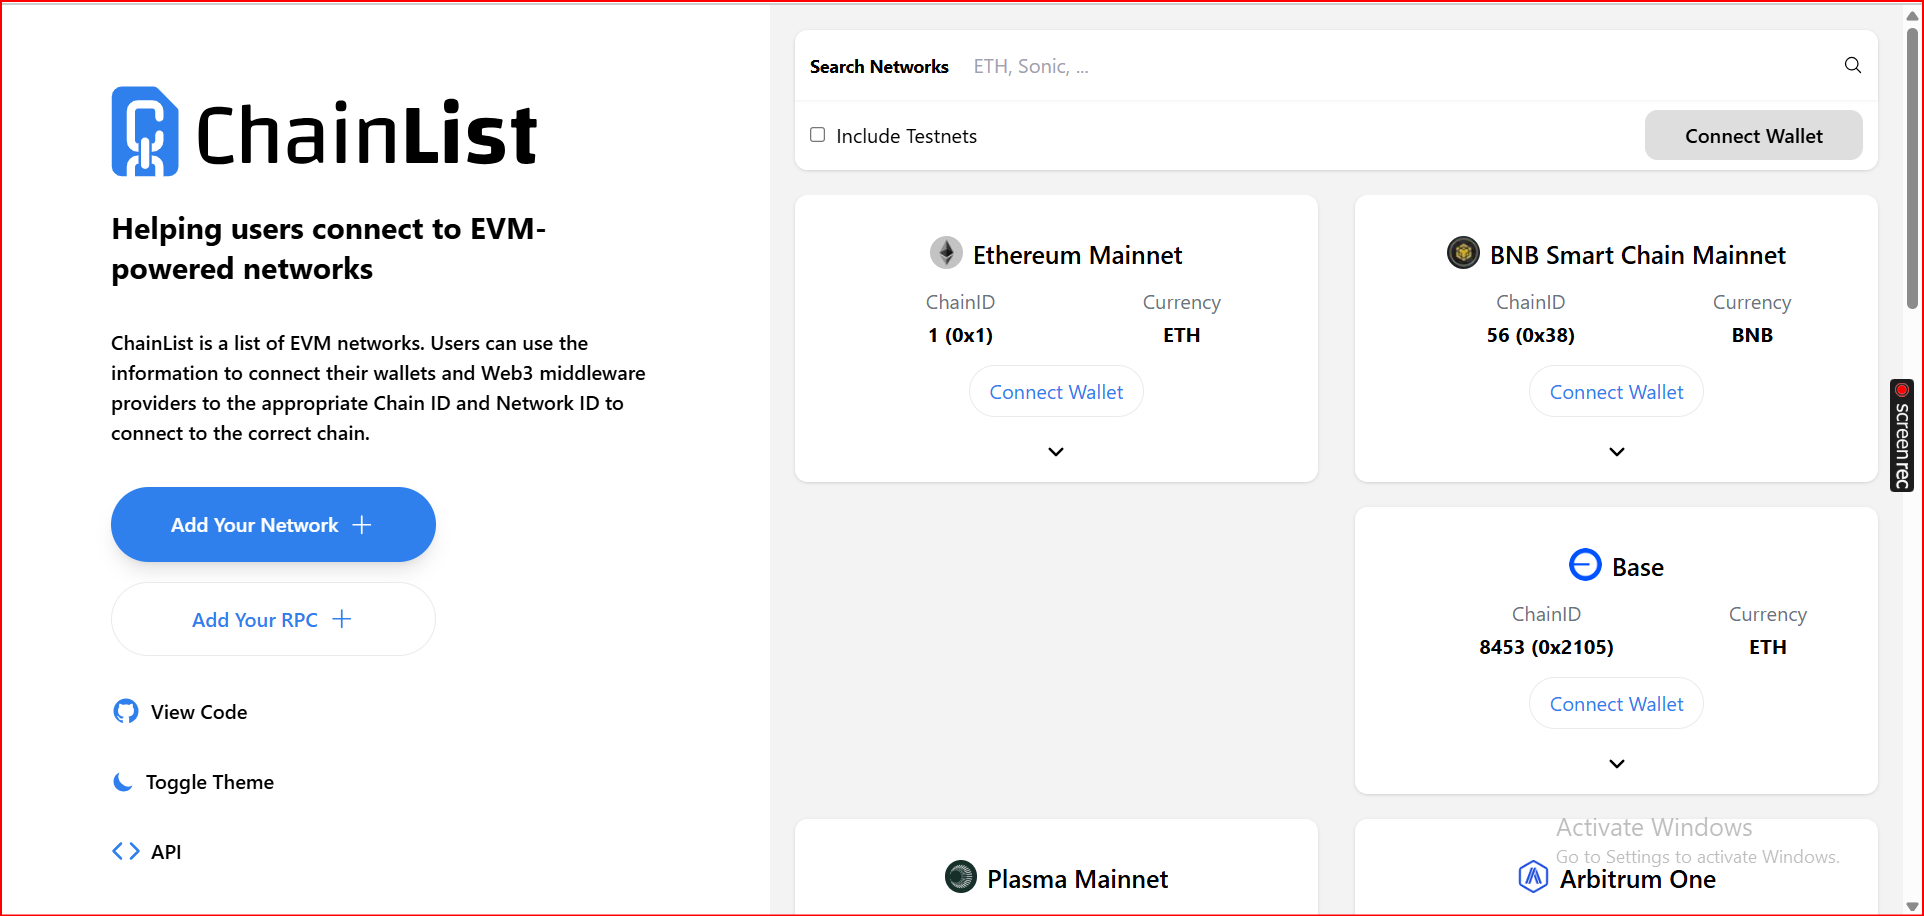
Task: Toggle Theme using the moon icon
Action: tap(123, 782)
